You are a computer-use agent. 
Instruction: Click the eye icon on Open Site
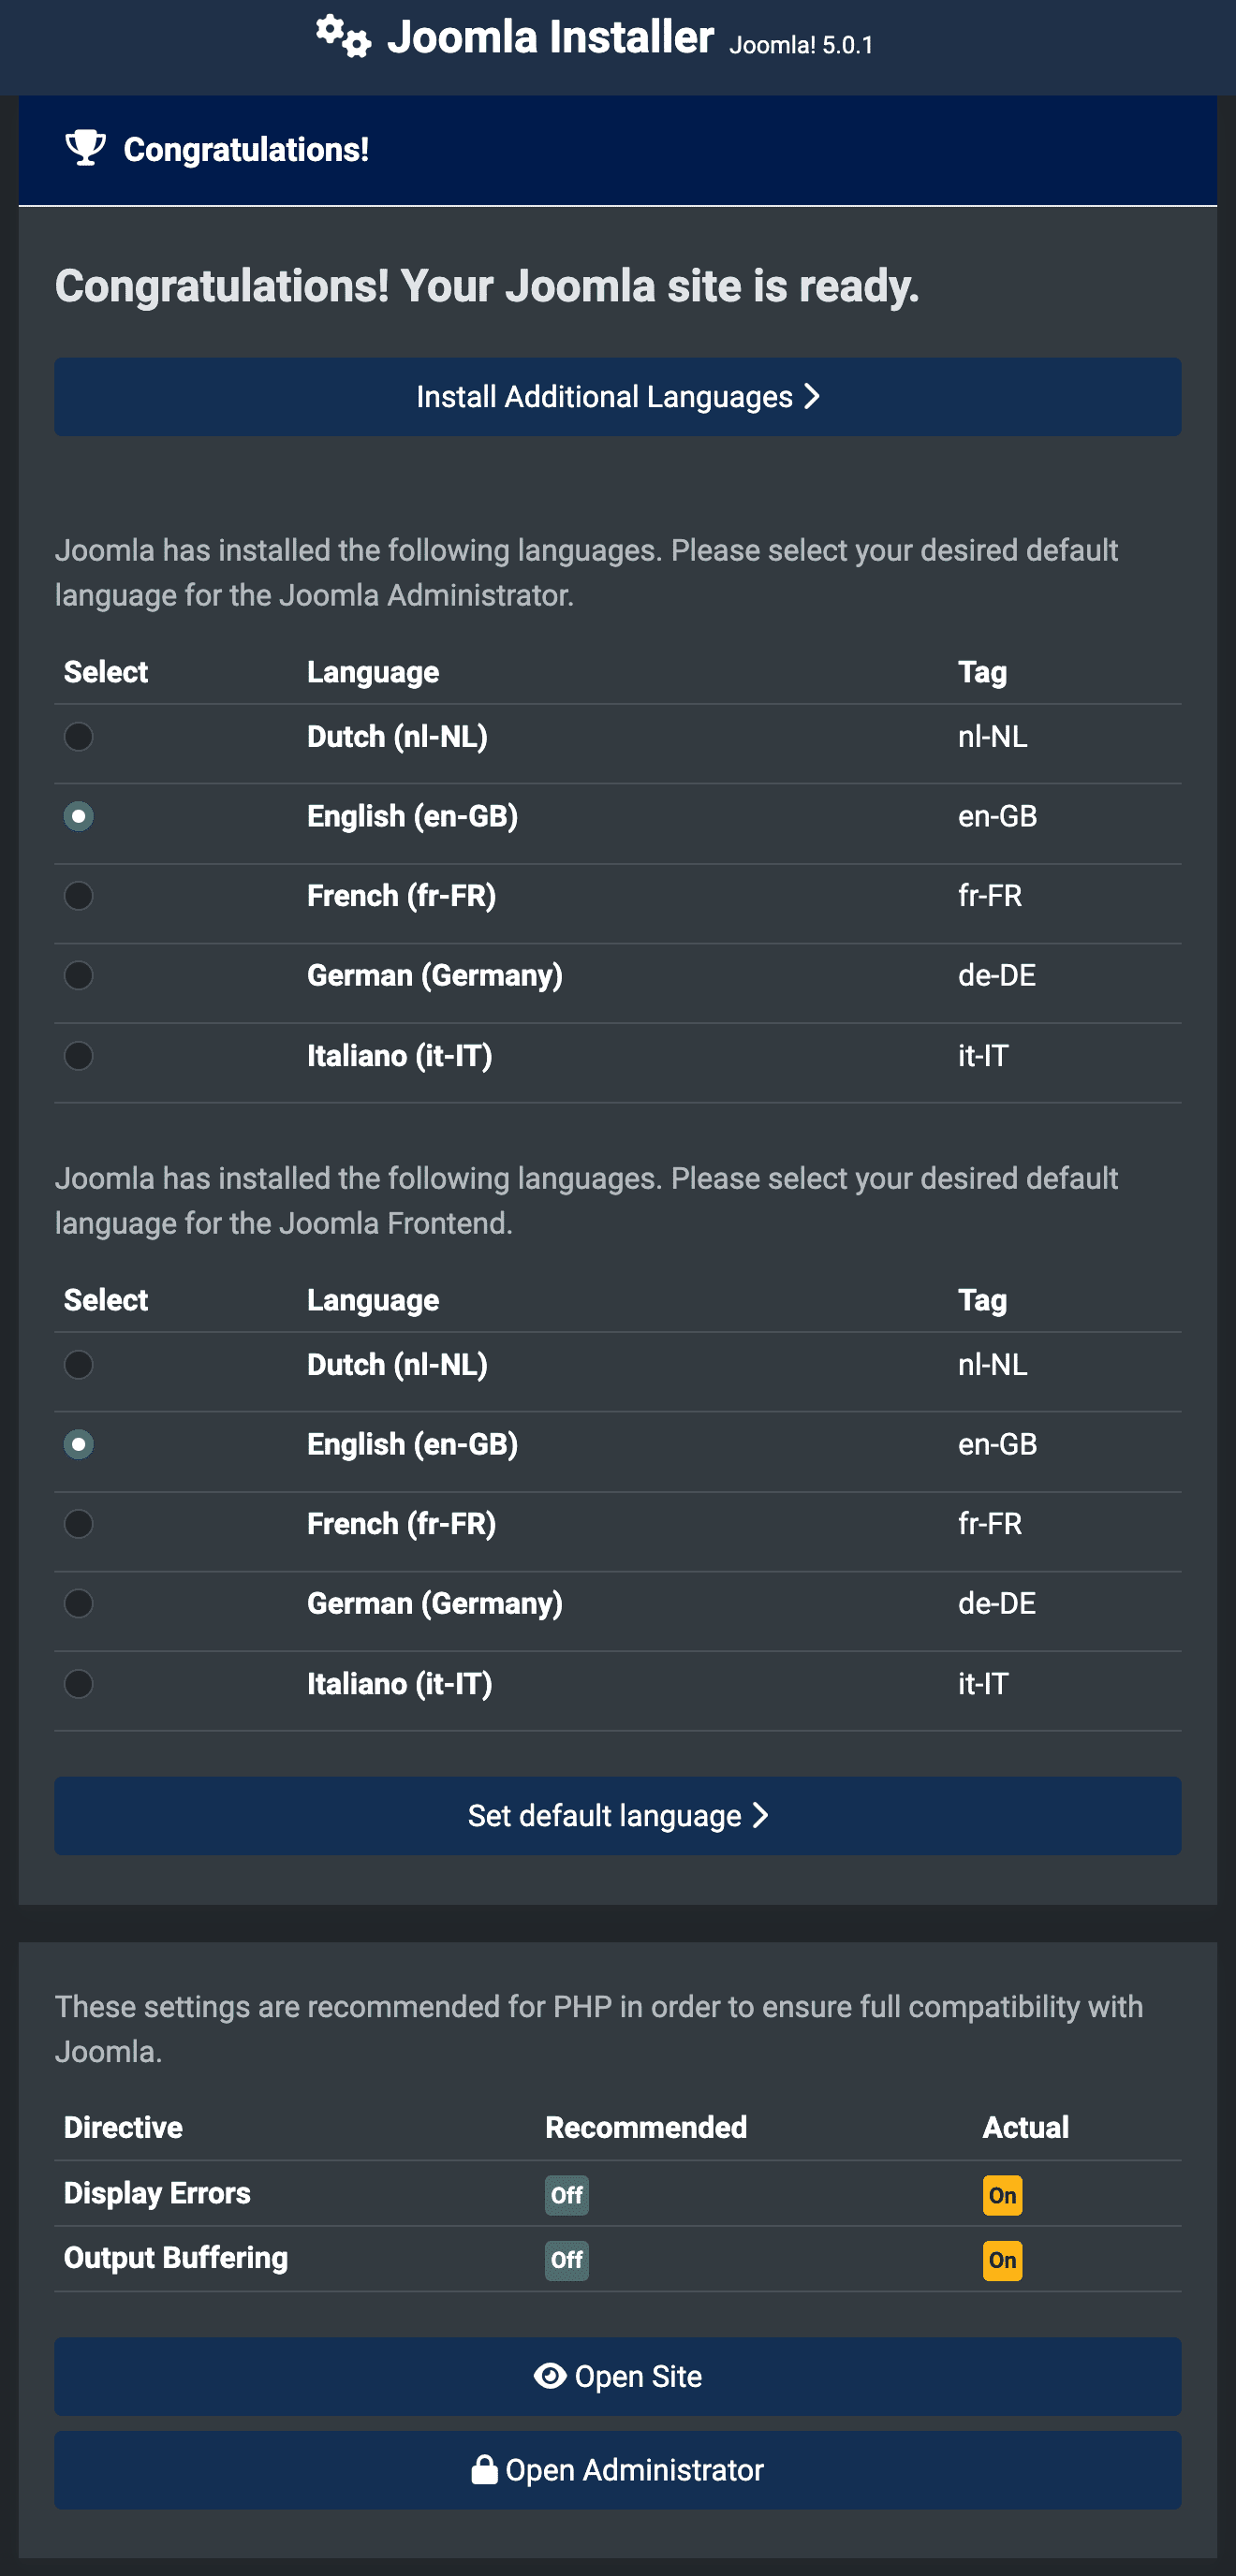tap(550, 2375)
